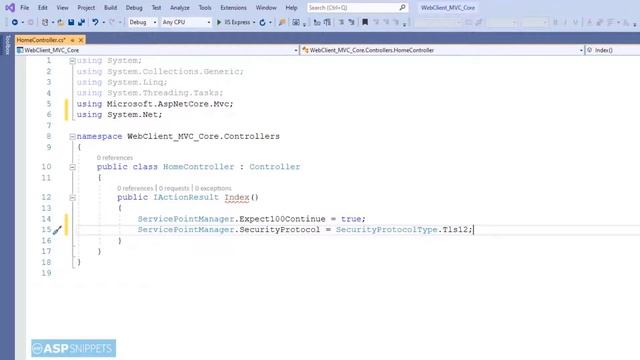Click the Open File folder icon

coord(60,22)
